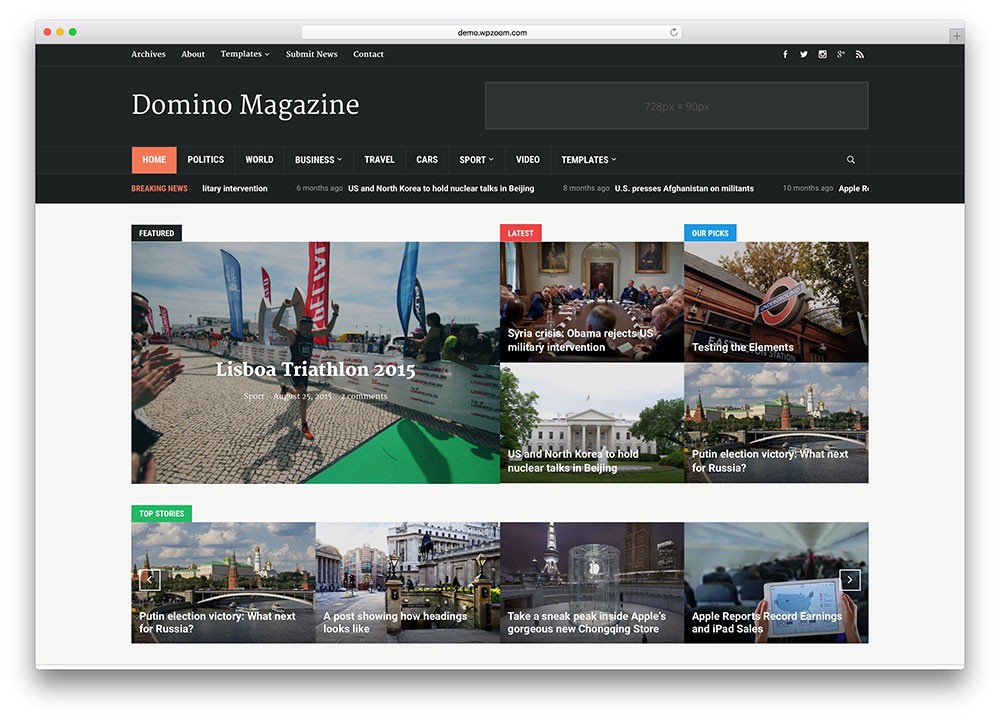Open breaking news on Afghanistan militants

[684, 188]
